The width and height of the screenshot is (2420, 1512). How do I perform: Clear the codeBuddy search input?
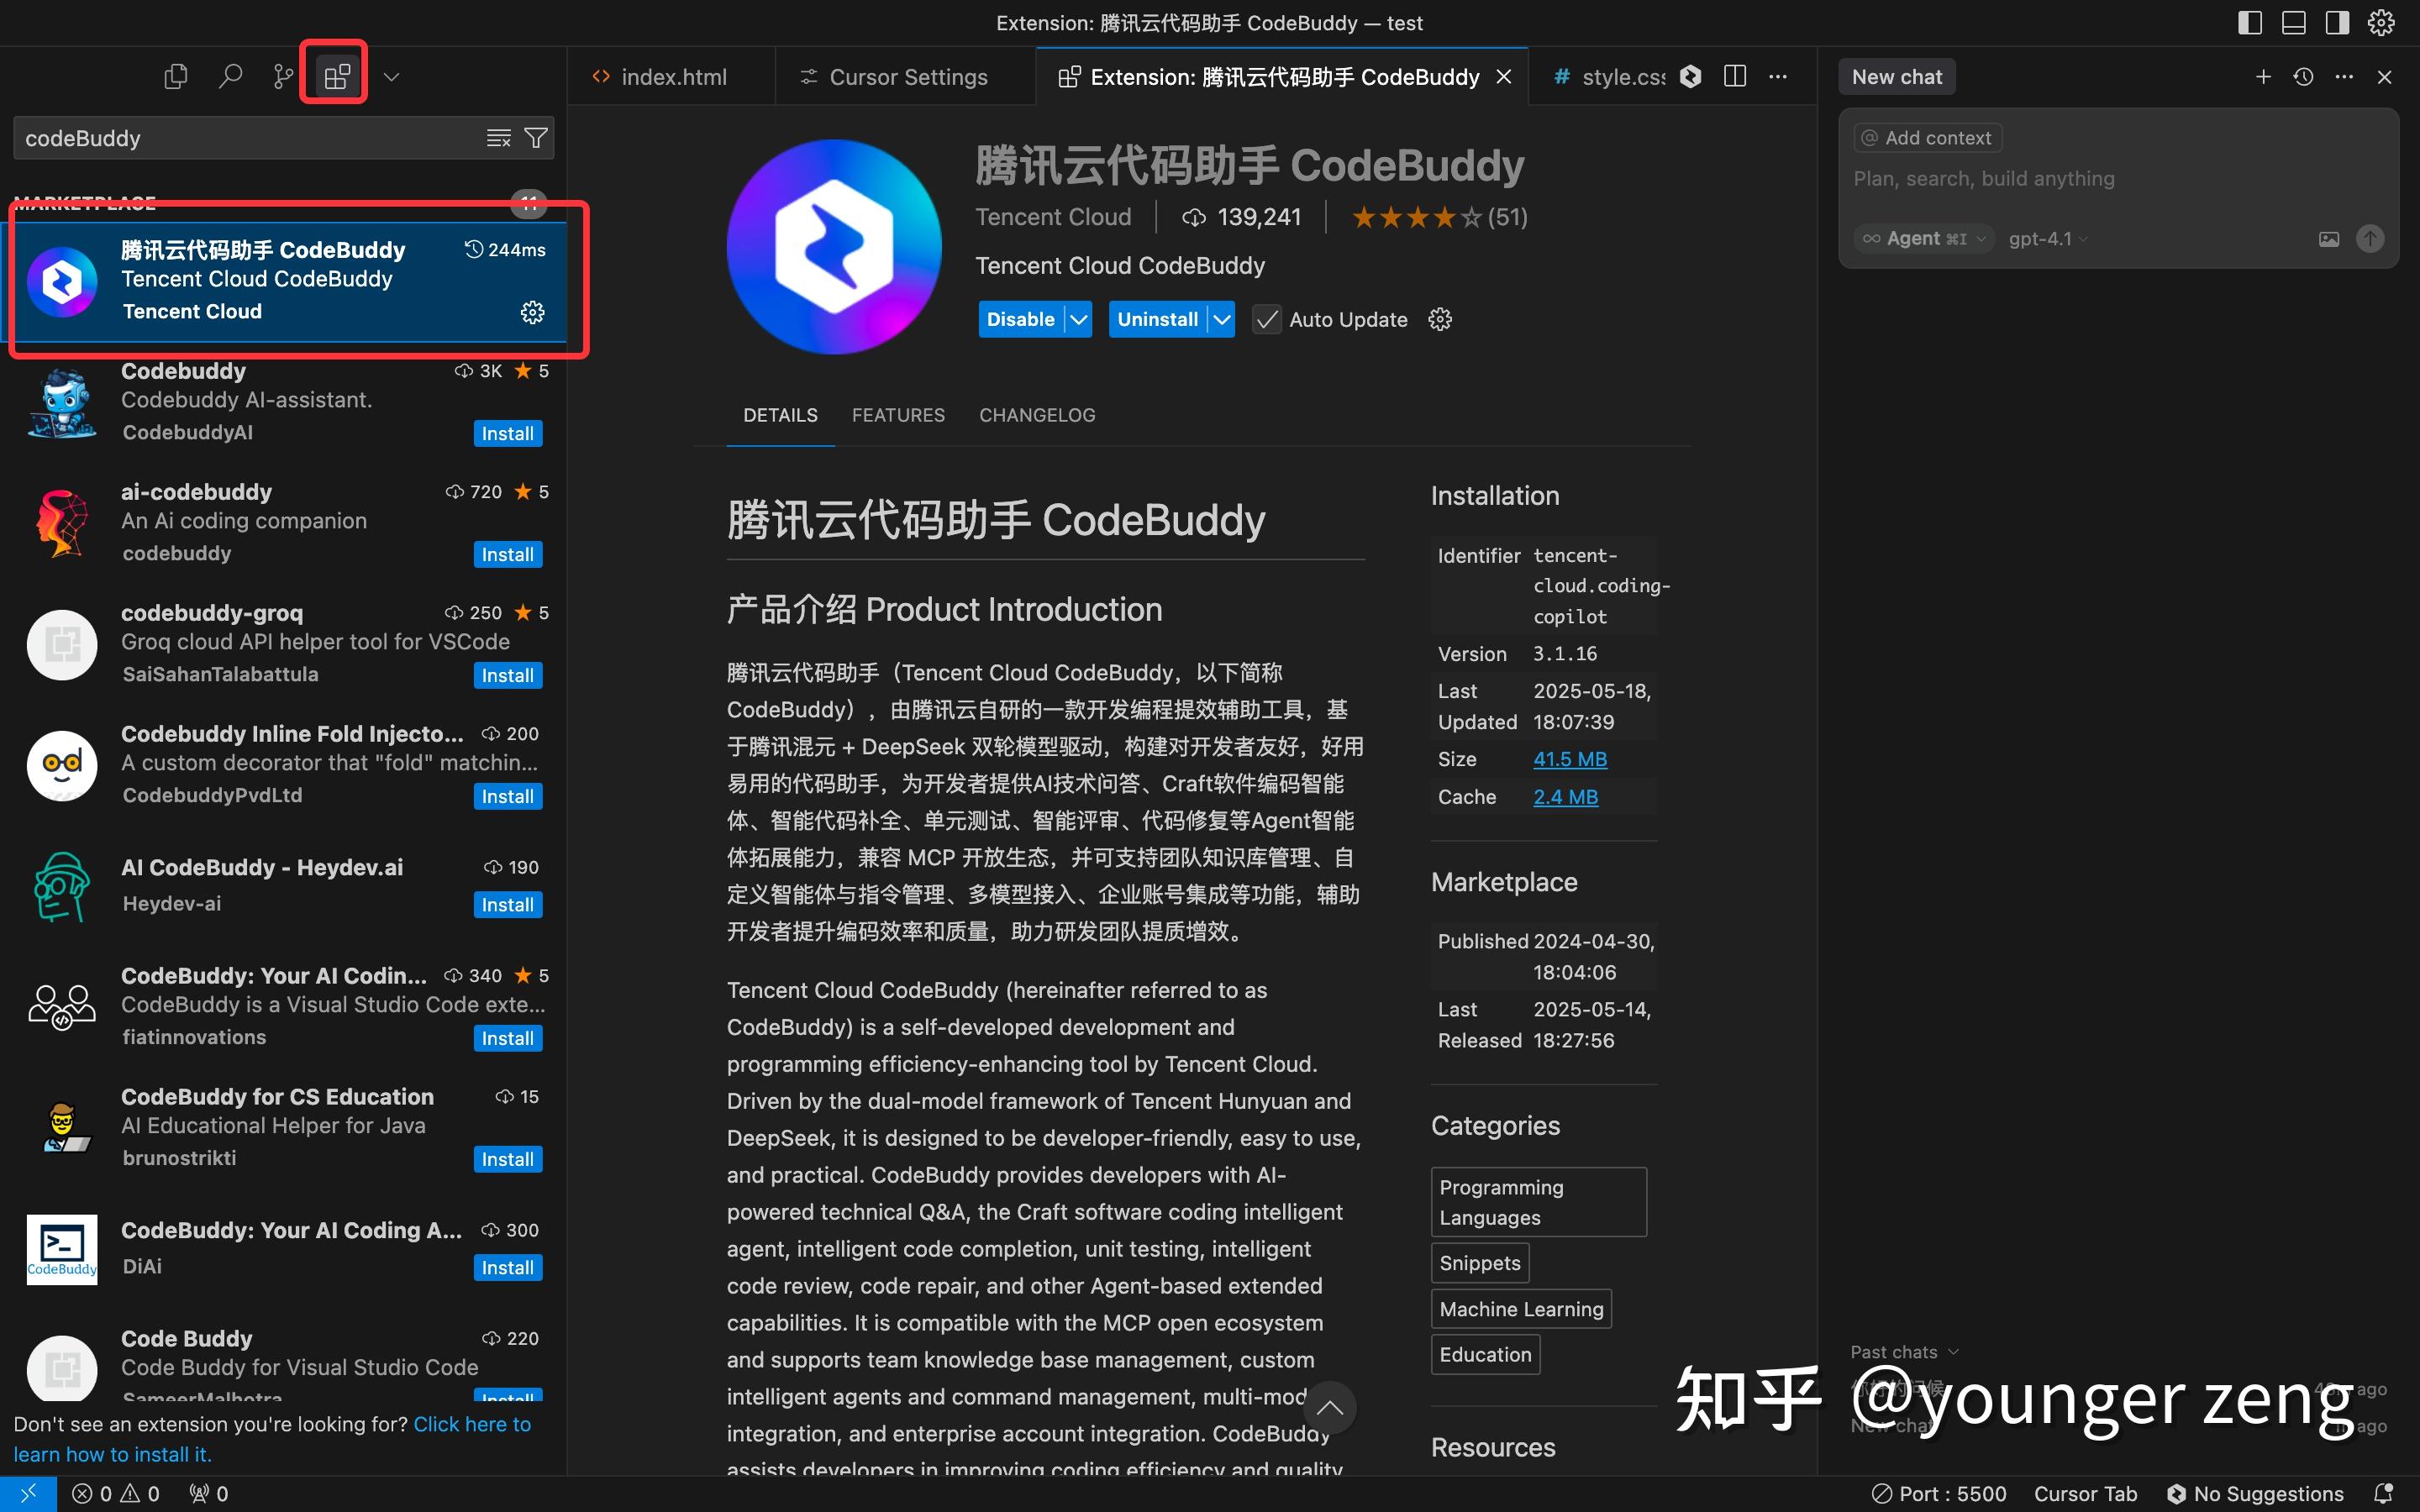[x=497, y=138]
